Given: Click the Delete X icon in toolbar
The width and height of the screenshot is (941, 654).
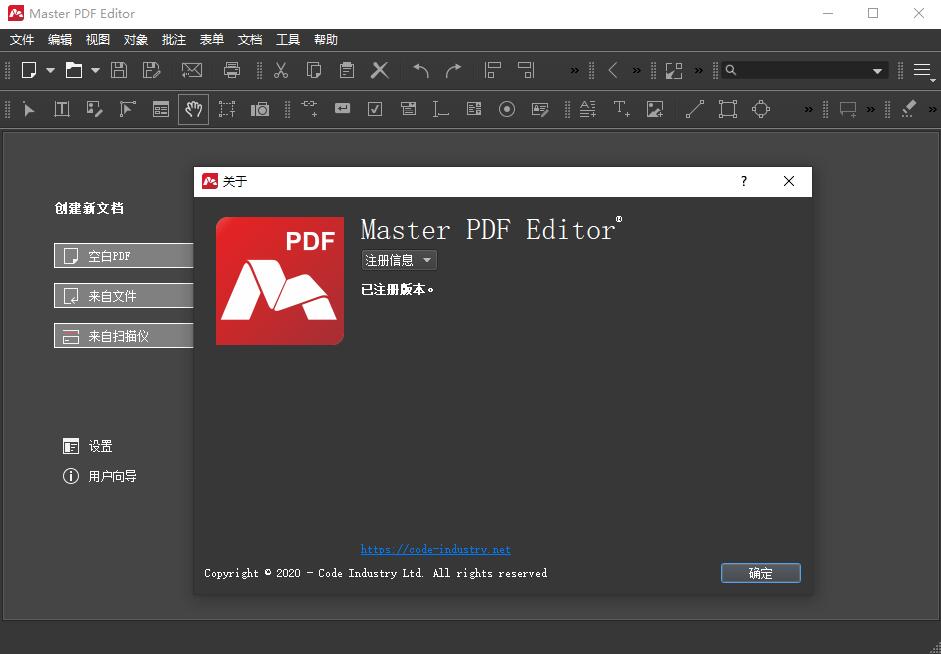Looking at the screenshot, I should coord(379,70).
